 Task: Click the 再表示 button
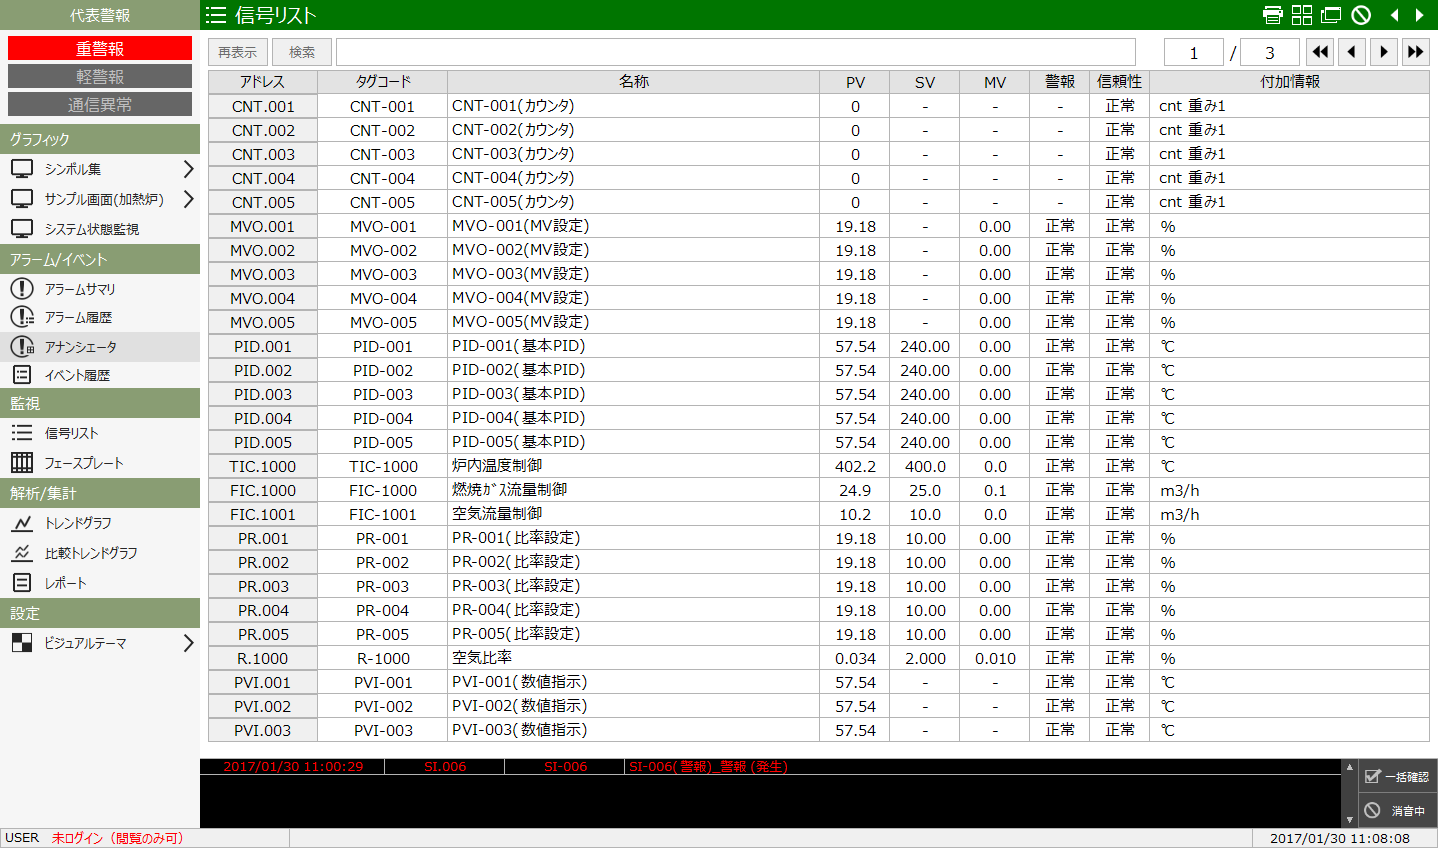click(238, 52)
